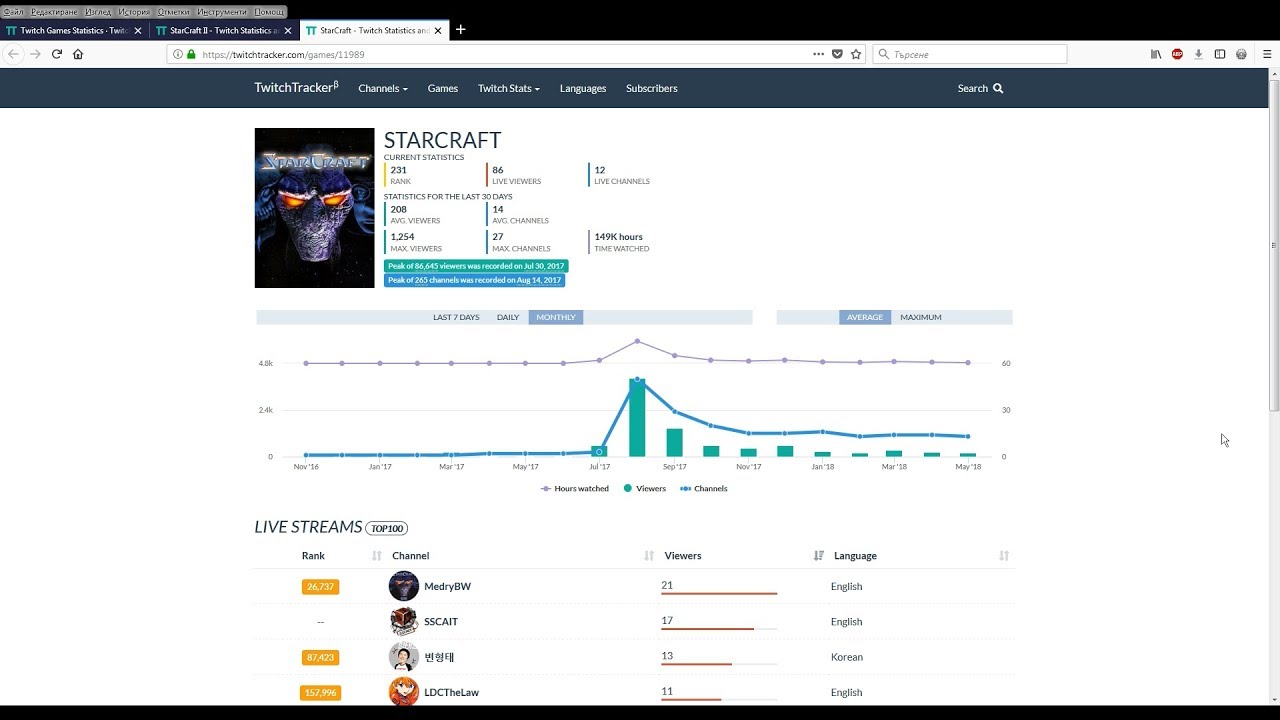Switch to StarCraft II statistics tab
The width and height of the screenshot is (1280, 720).
point(224,31)
